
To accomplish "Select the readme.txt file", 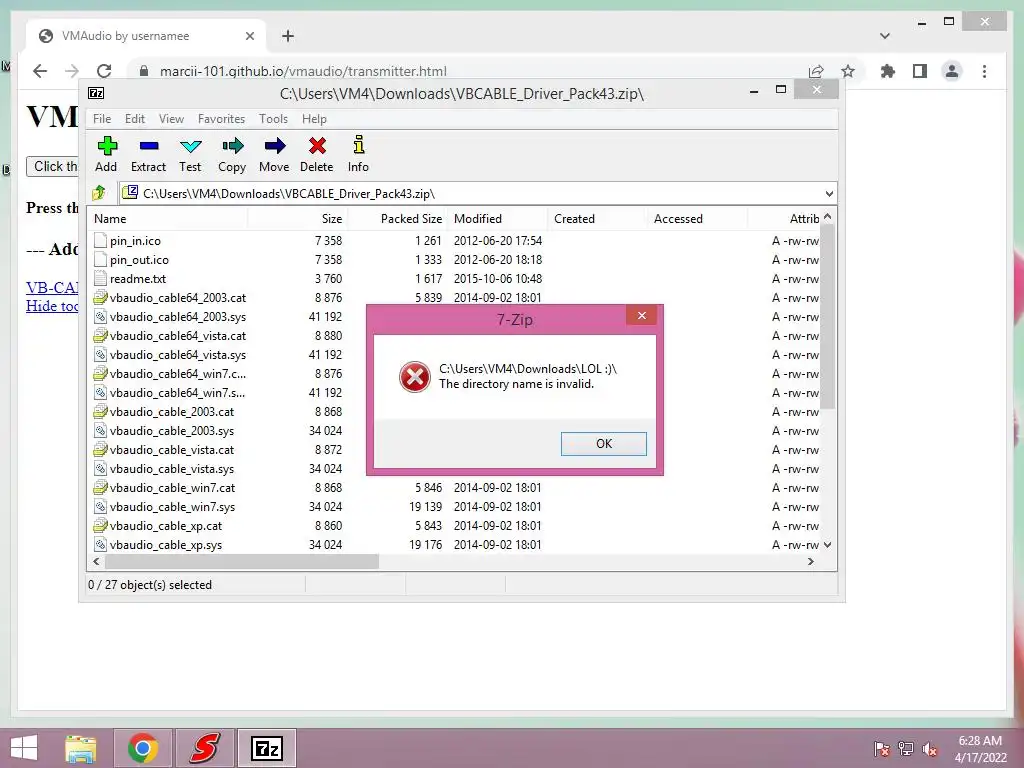I will click(138, 278).
